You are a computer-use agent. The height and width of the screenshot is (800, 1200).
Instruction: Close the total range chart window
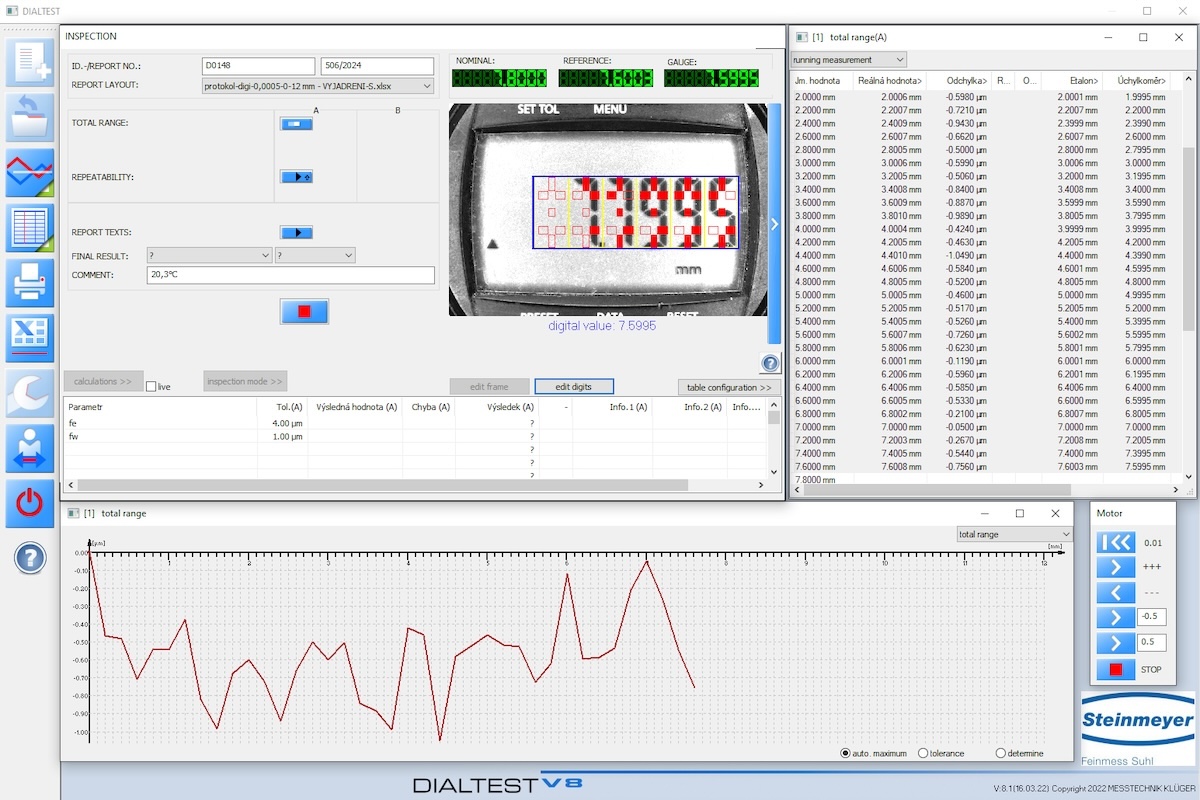(x=1055, y=513)
